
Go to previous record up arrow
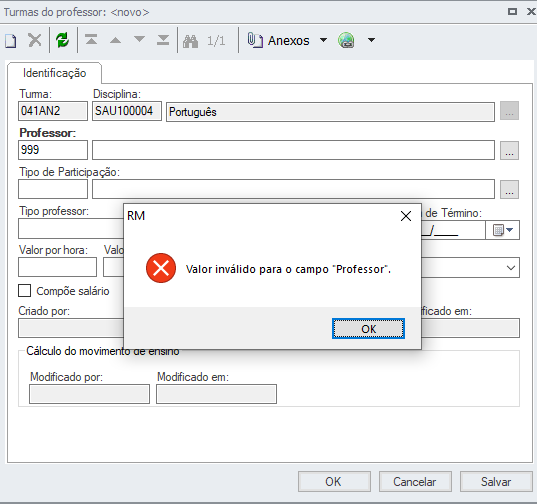115,40
